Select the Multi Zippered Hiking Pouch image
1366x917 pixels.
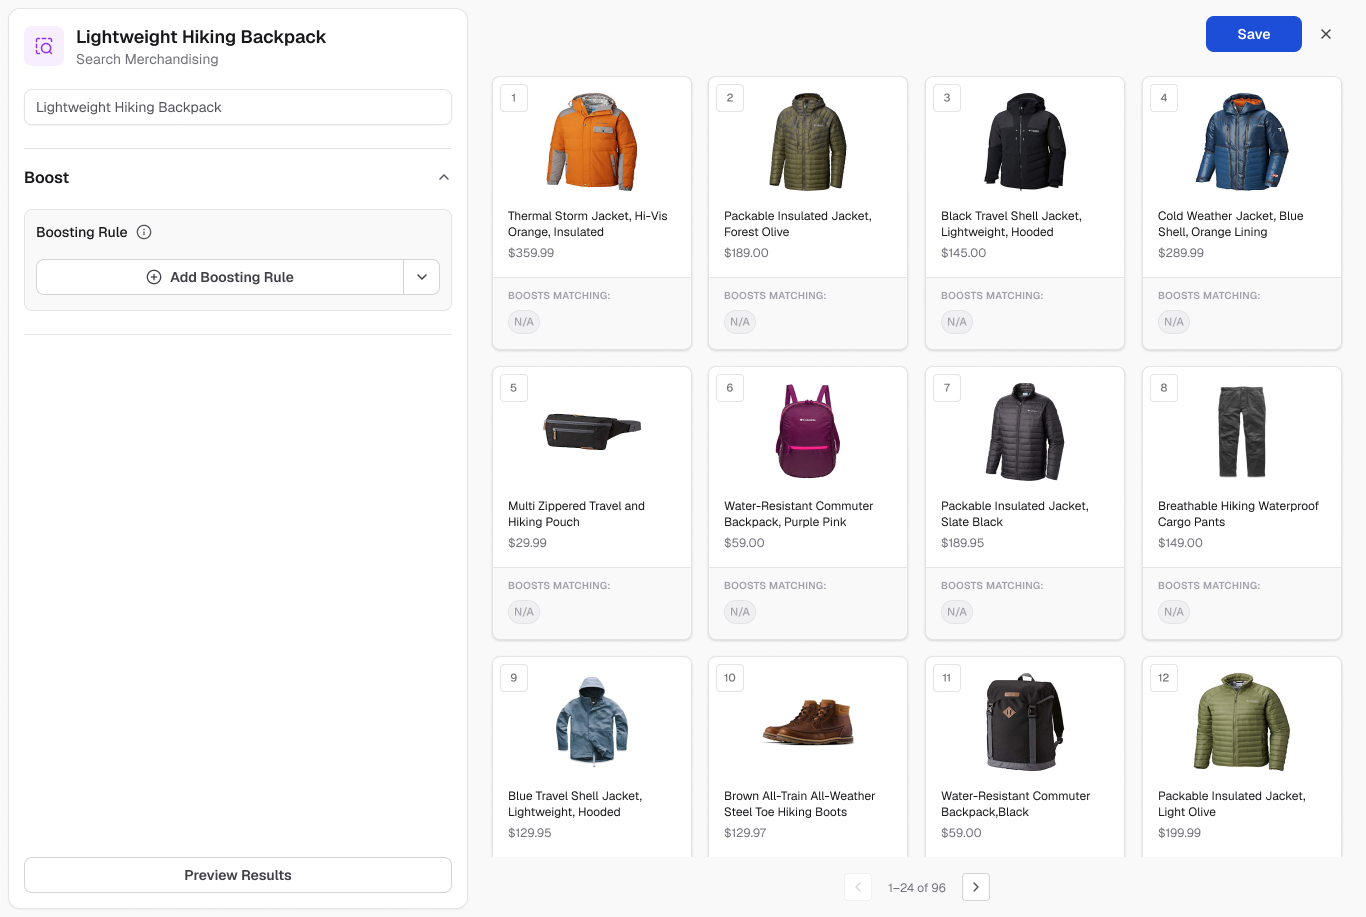[592, 431]
